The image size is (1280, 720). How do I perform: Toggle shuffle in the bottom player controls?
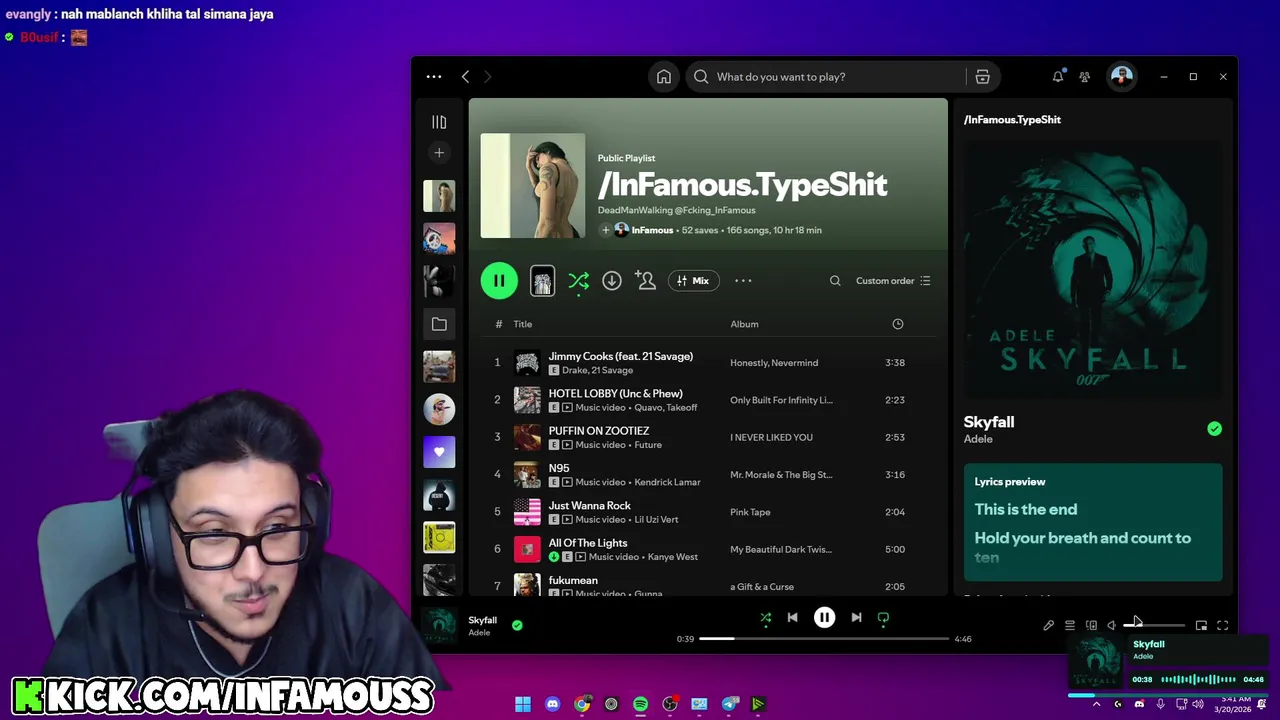pos(766,618)
